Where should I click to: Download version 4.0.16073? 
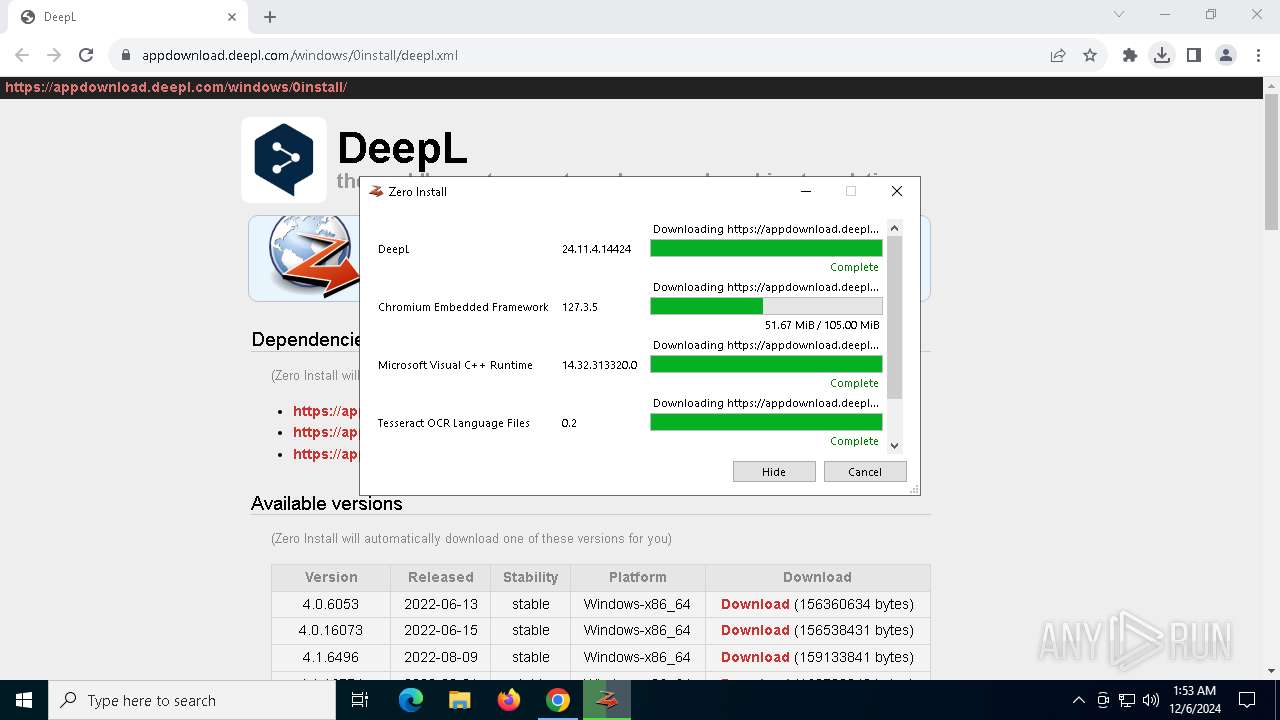point(755,630)
